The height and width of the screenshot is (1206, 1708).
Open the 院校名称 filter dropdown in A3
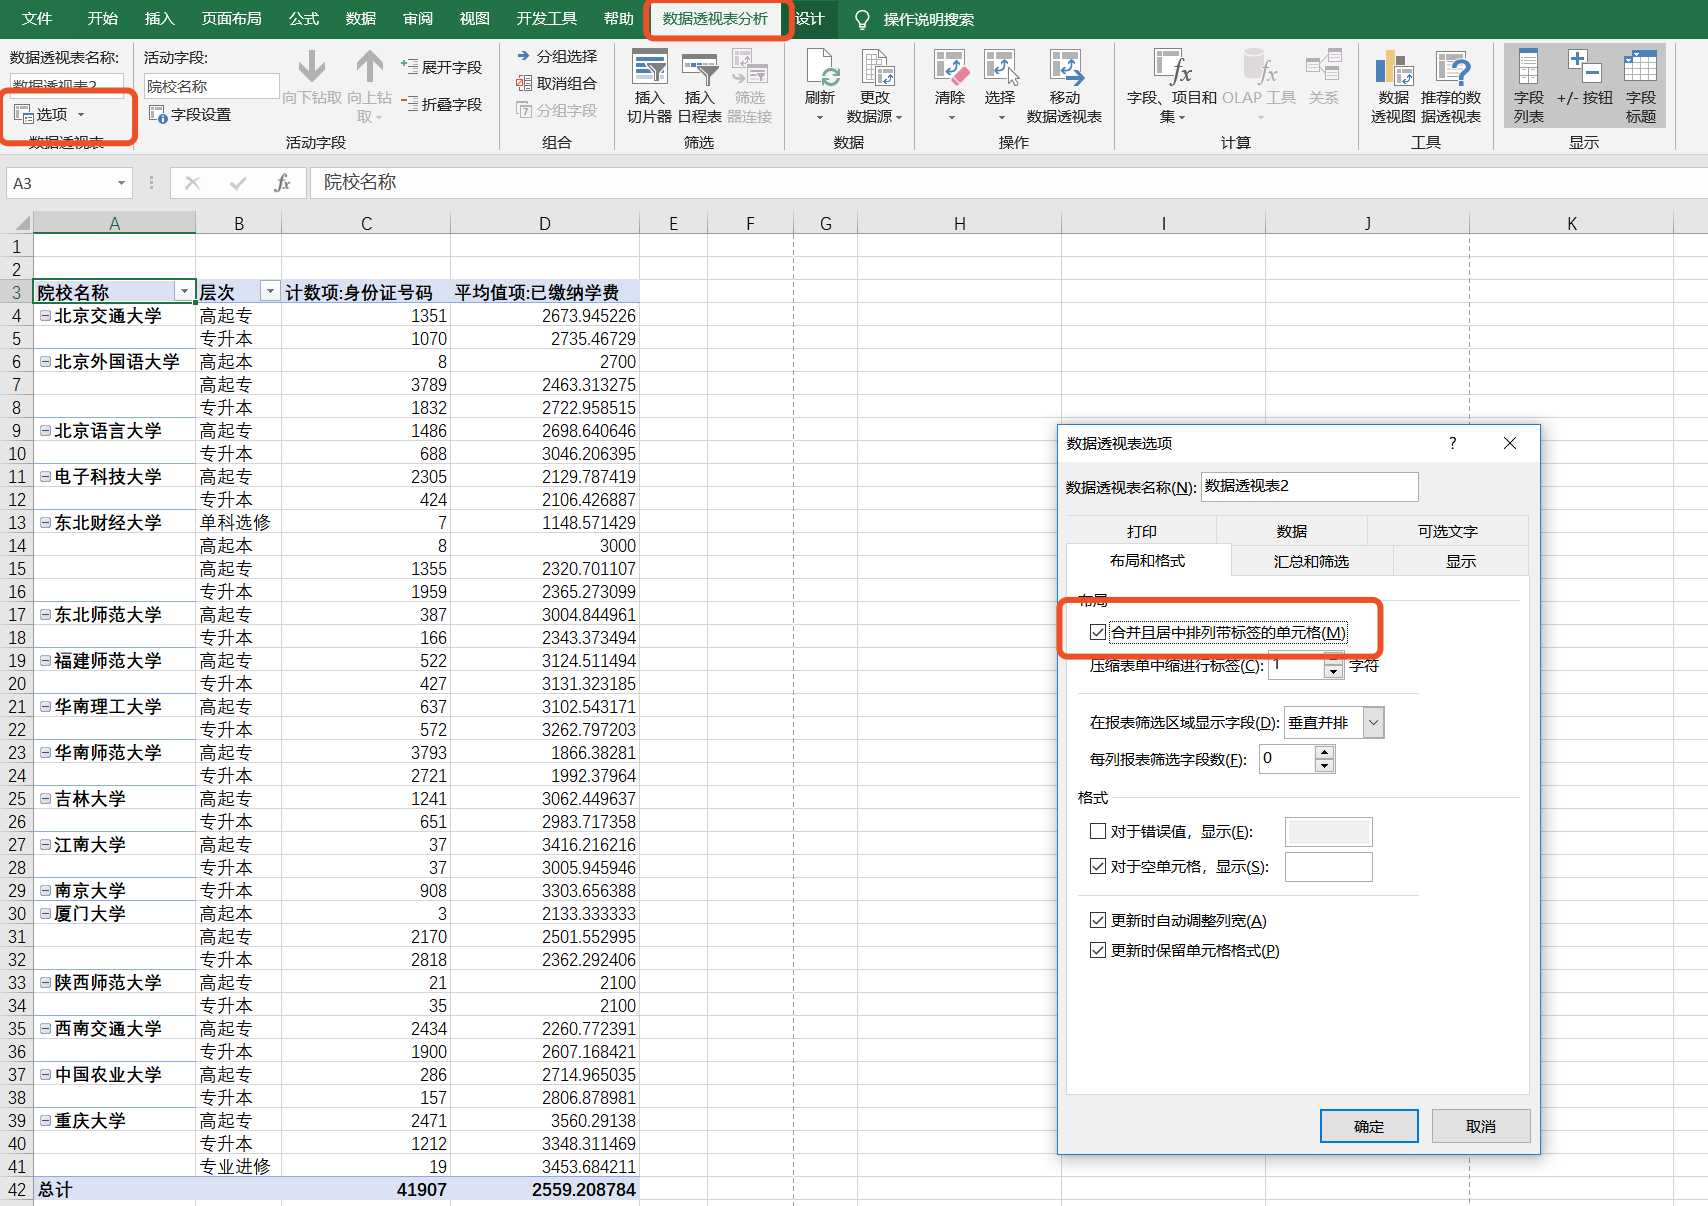coord(184,291)
